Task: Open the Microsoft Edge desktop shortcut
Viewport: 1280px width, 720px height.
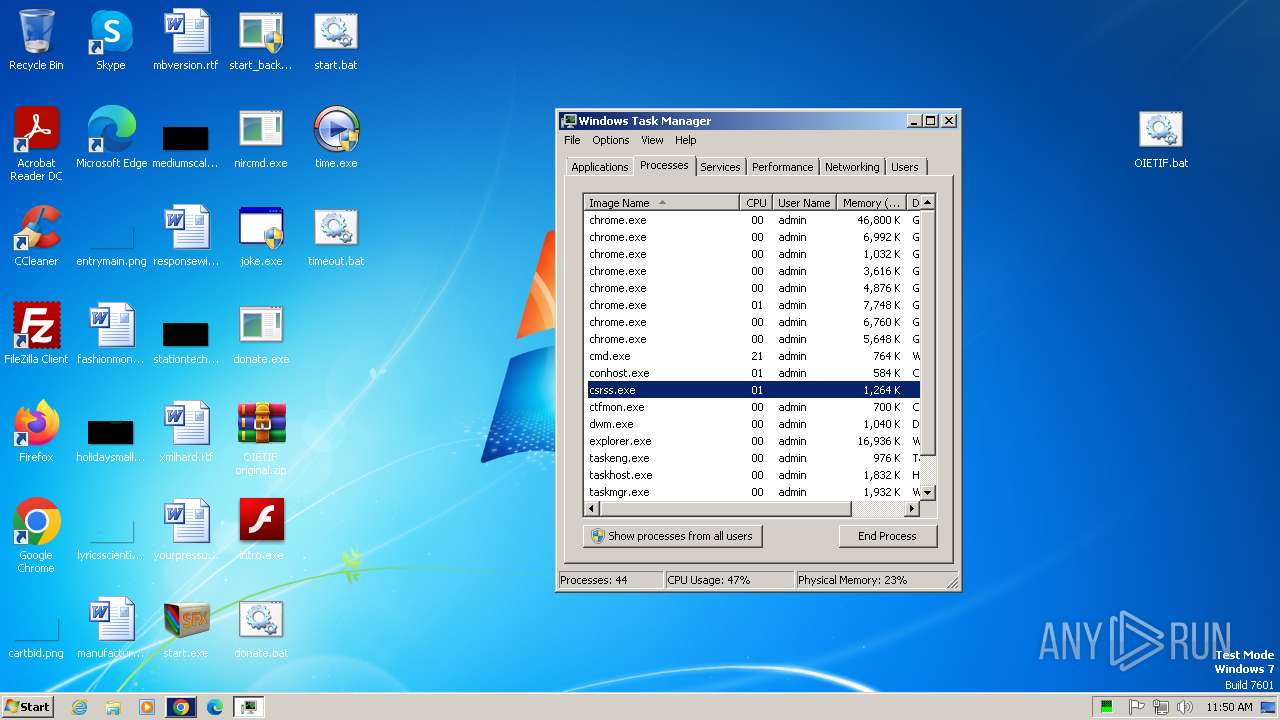Action: coord(111,138)
